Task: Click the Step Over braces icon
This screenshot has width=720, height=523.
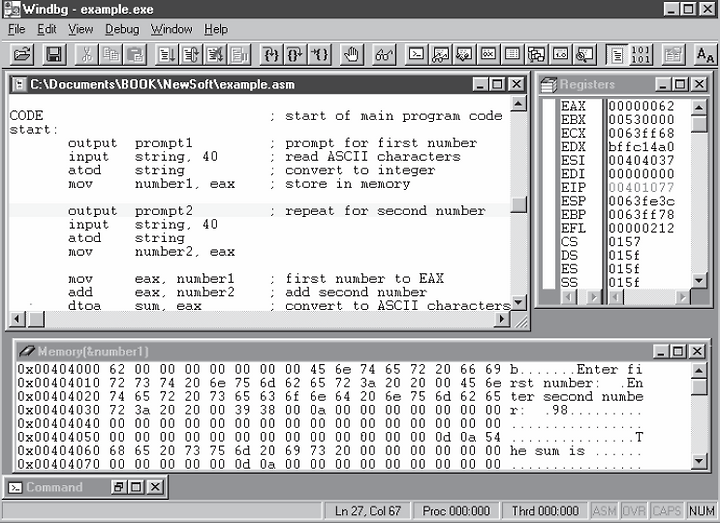Action: (296, 55)
